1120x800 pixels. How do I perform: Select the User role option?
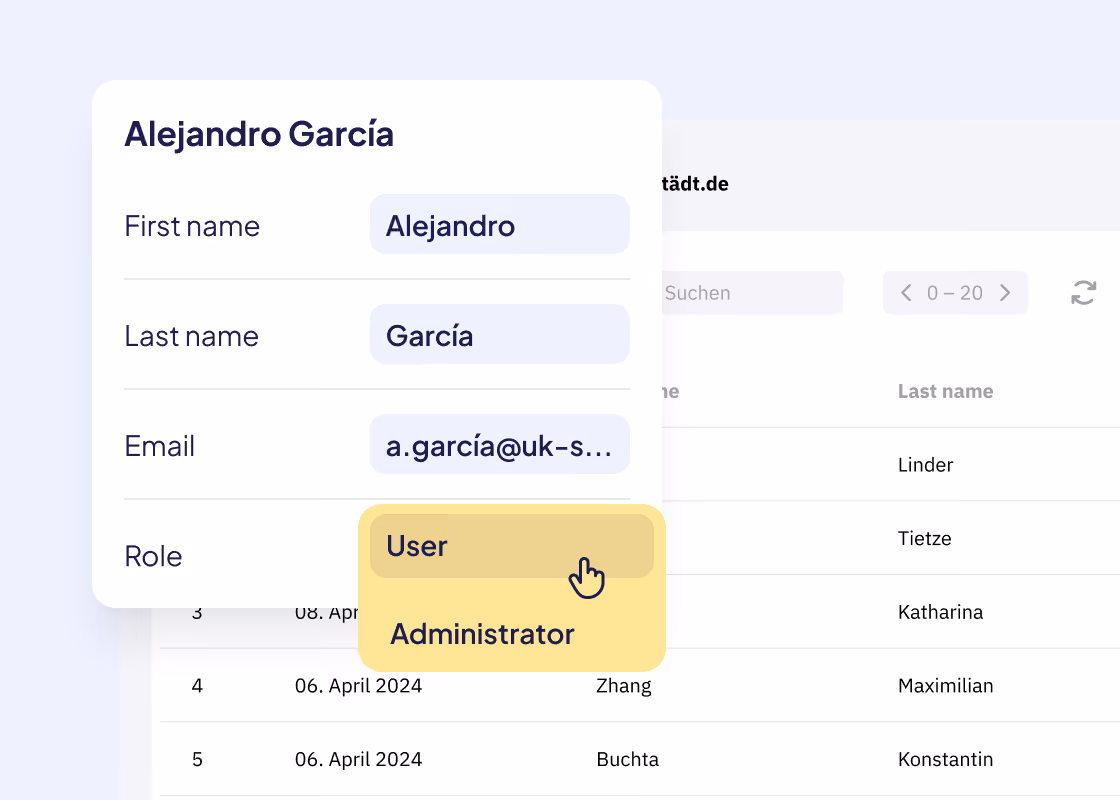[x=511, y=546]
